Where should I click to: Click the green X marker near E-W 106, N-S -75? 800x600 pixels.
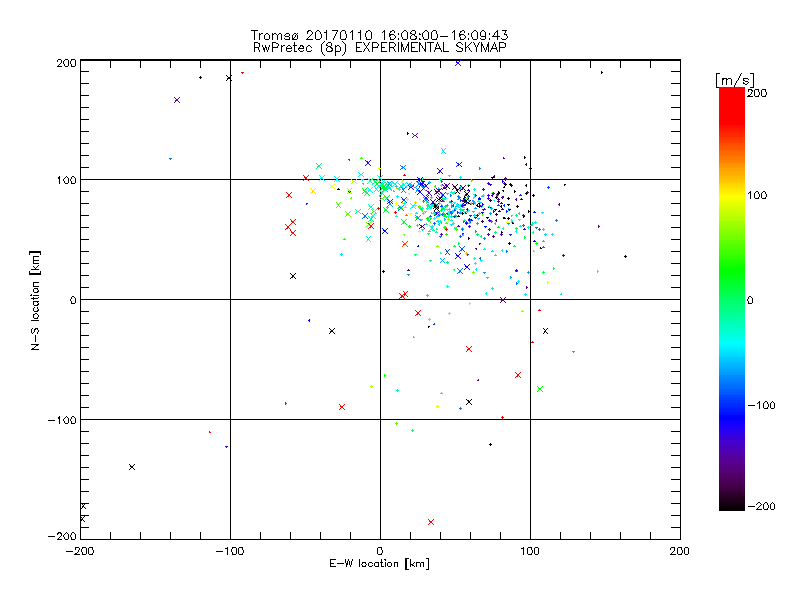click(x=540, y=389)
